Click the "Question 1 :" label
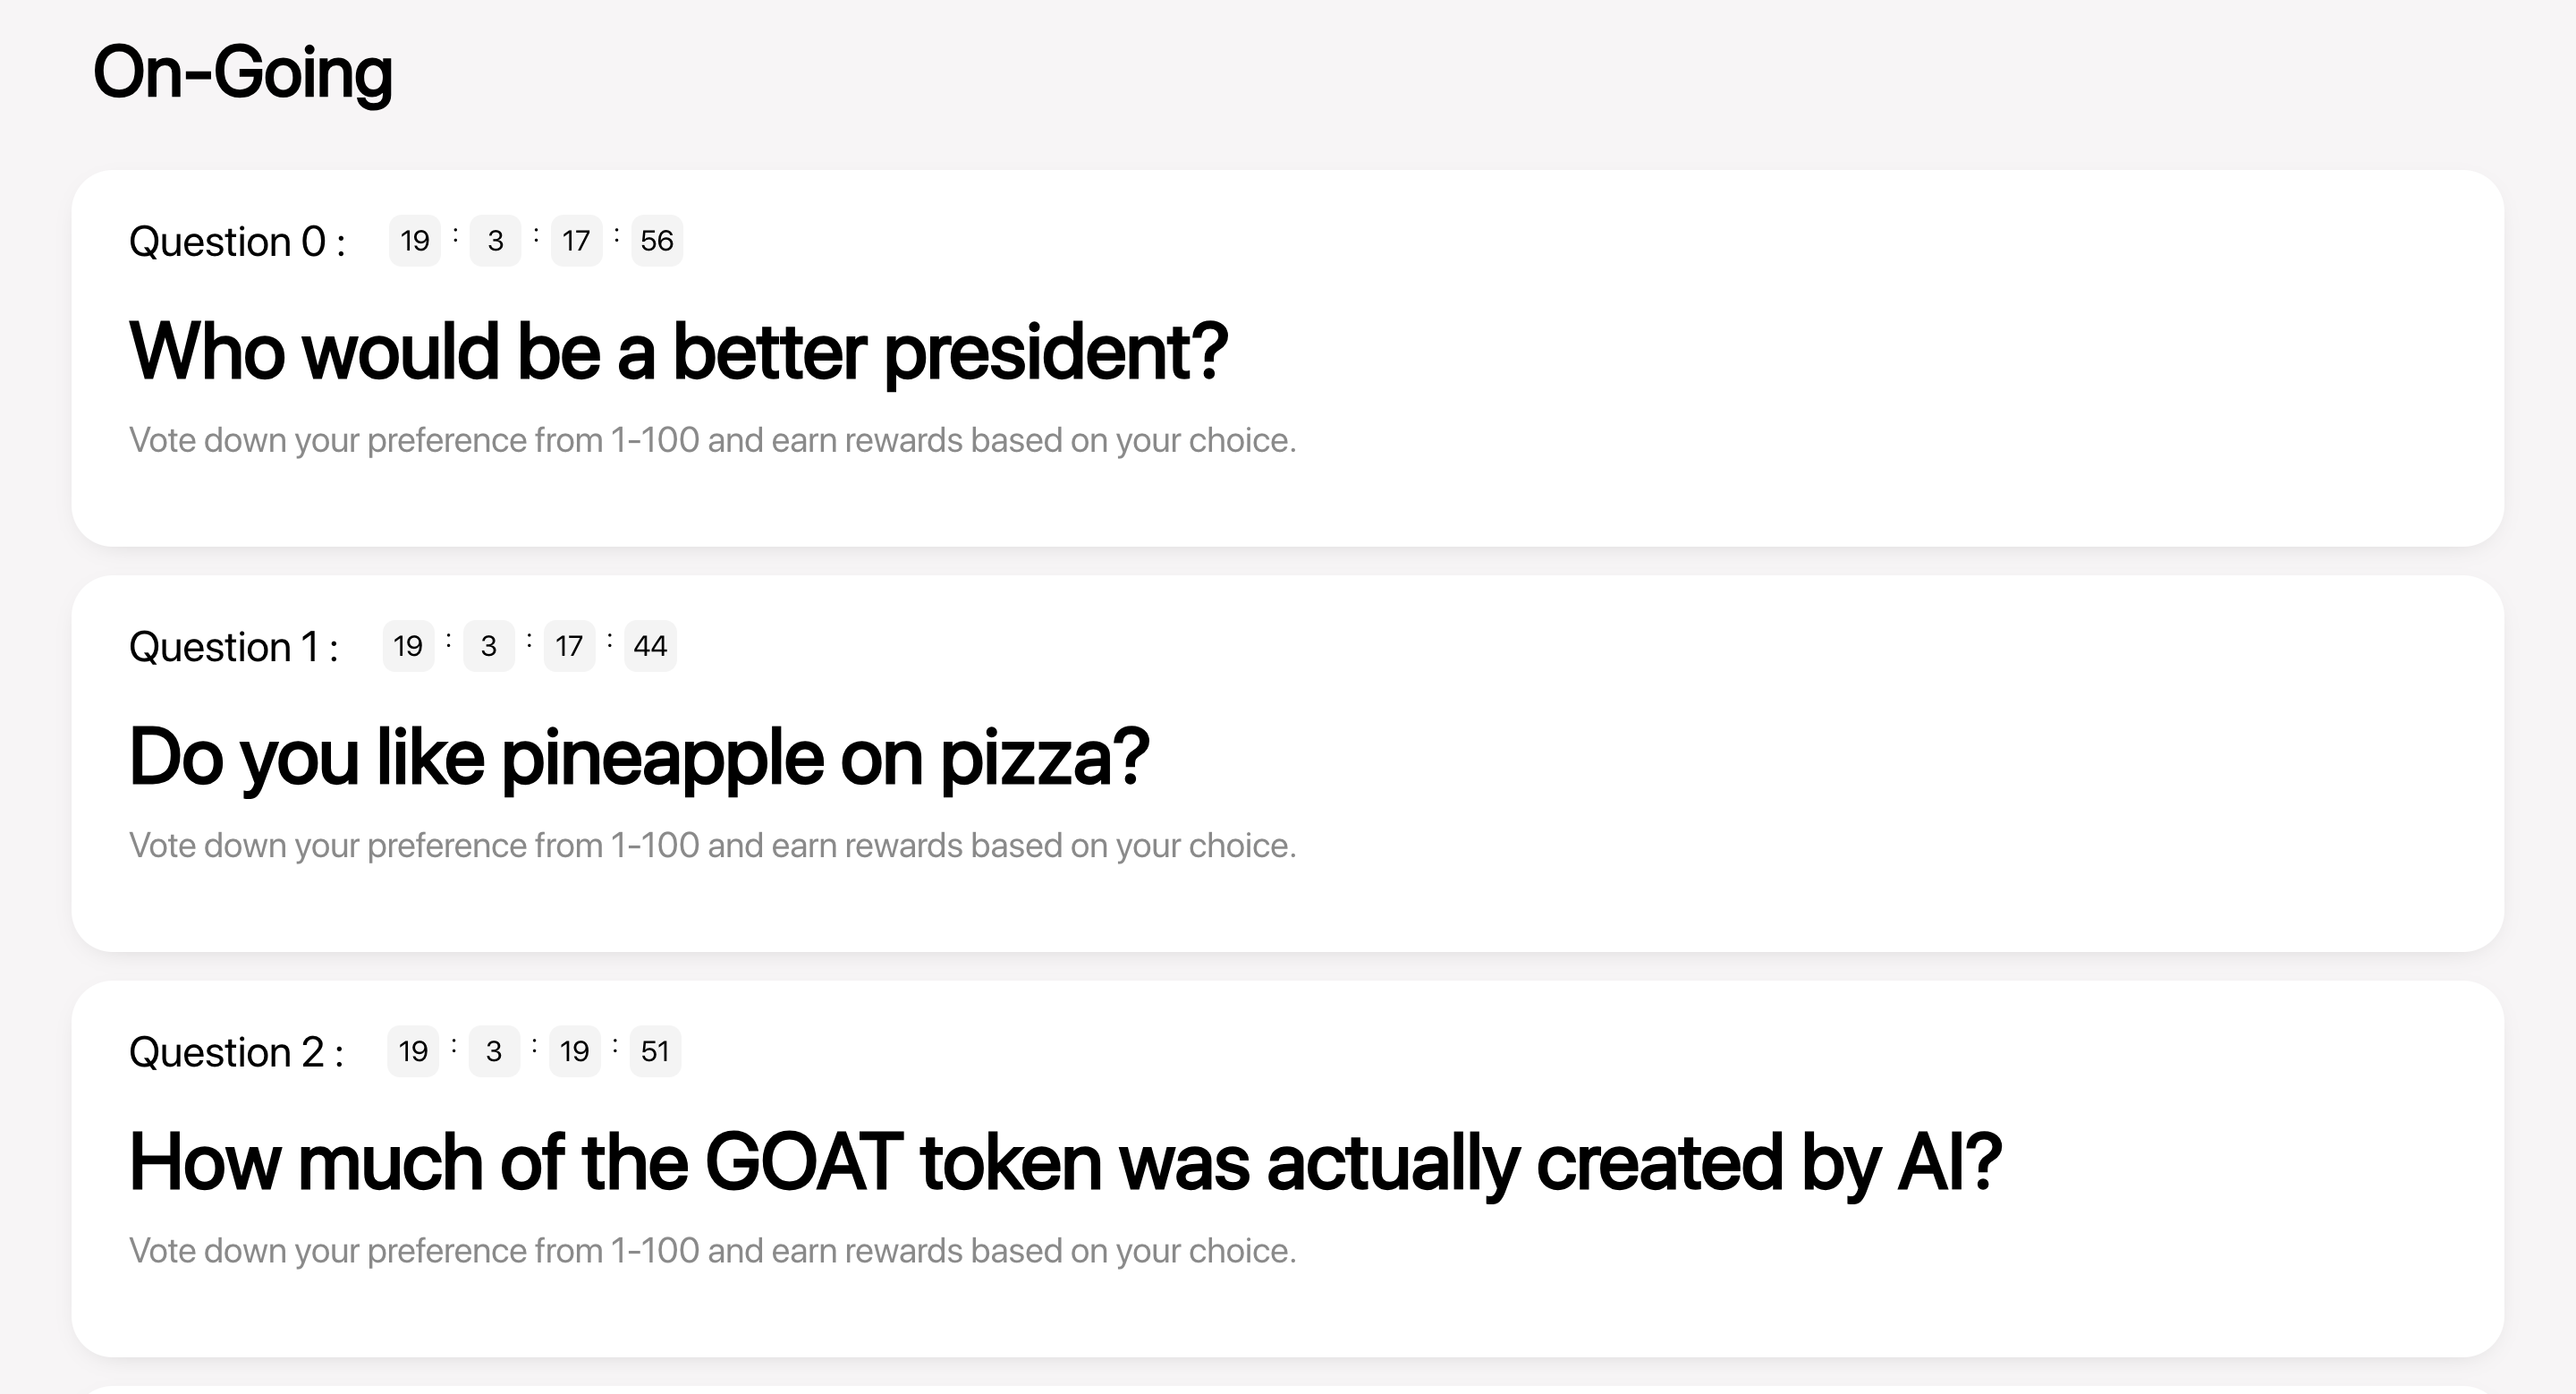 (x=233, y=647)
